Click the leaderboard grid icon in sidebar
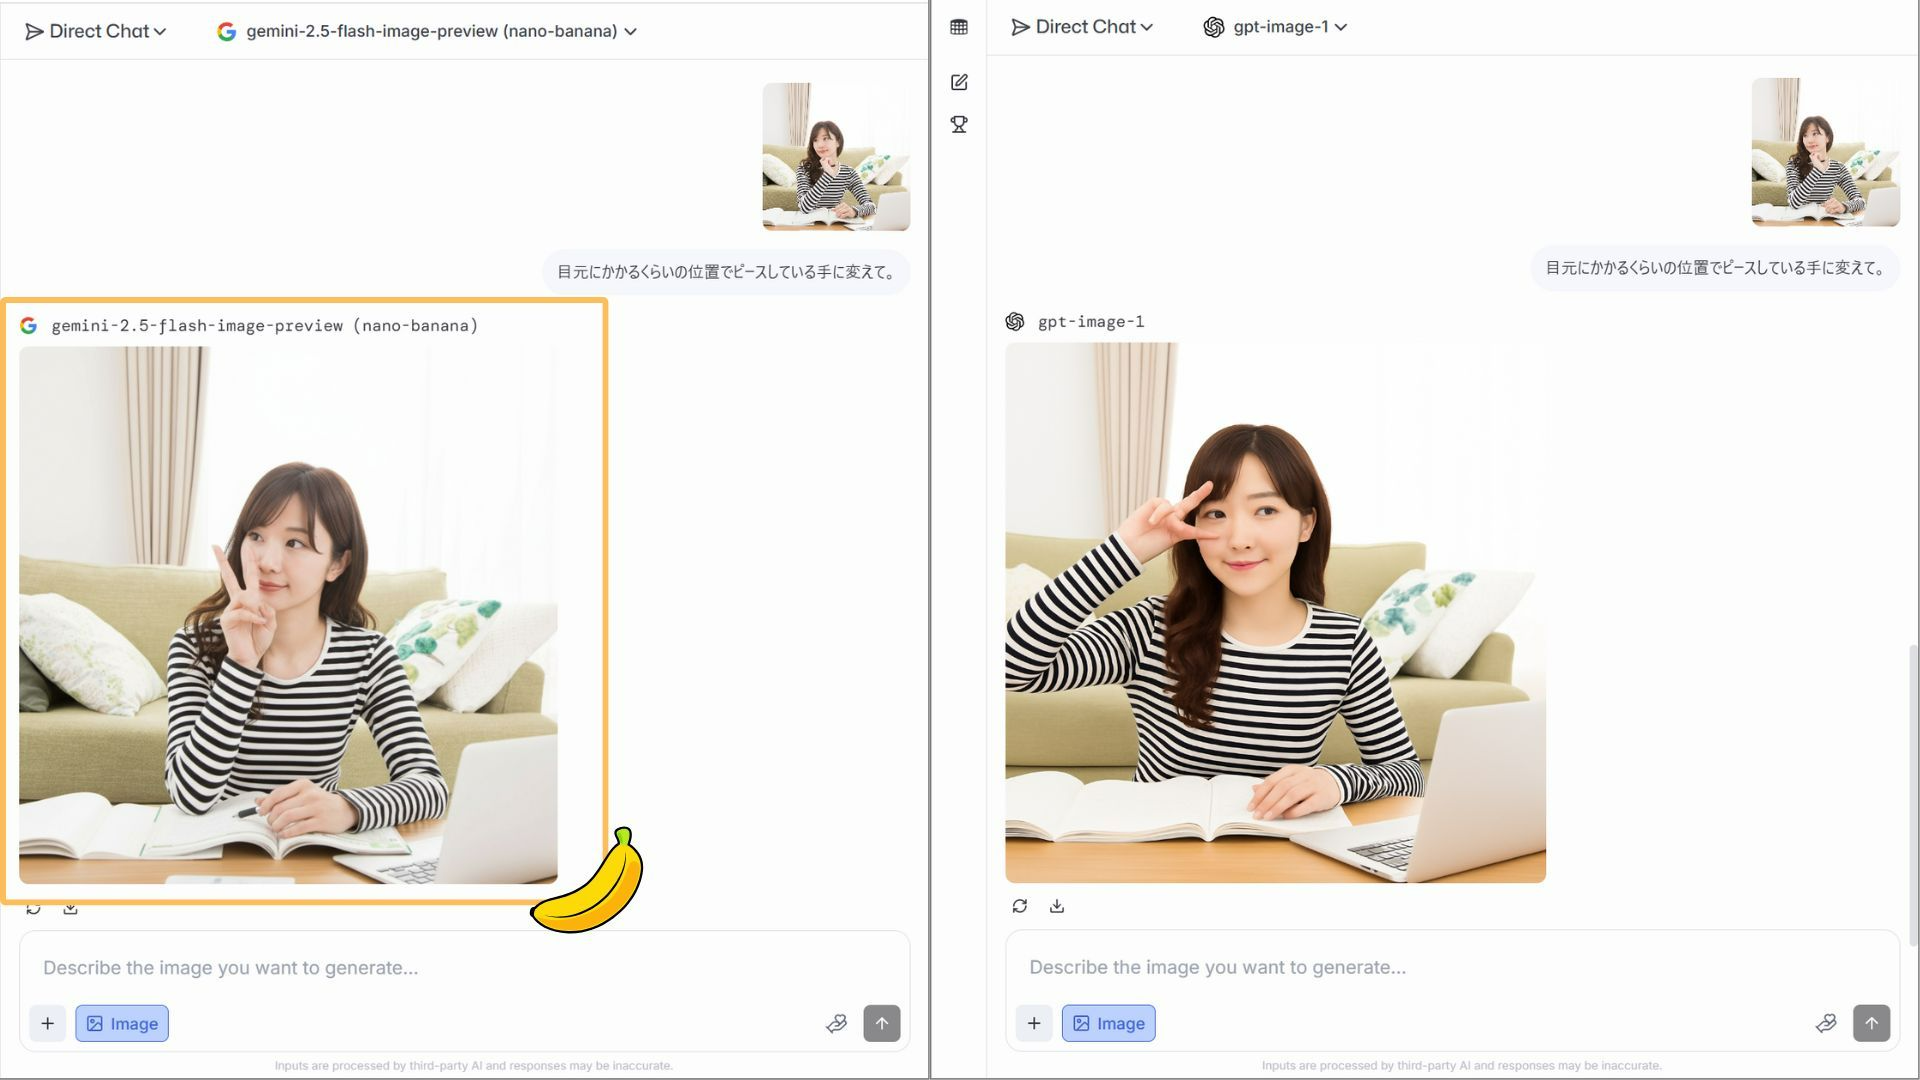Screen dimensions: 1920x1080 959,27
